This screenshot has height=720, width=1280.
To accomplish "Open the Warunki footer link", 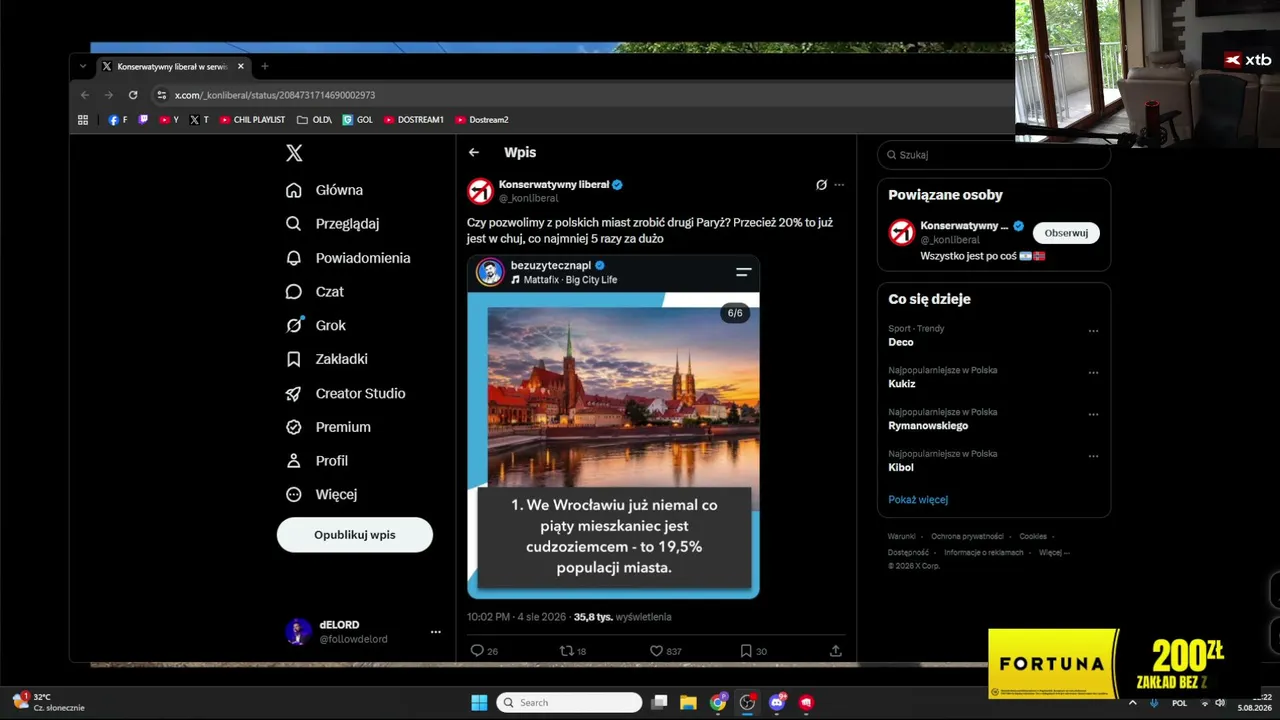I will [x=901, y=537].
